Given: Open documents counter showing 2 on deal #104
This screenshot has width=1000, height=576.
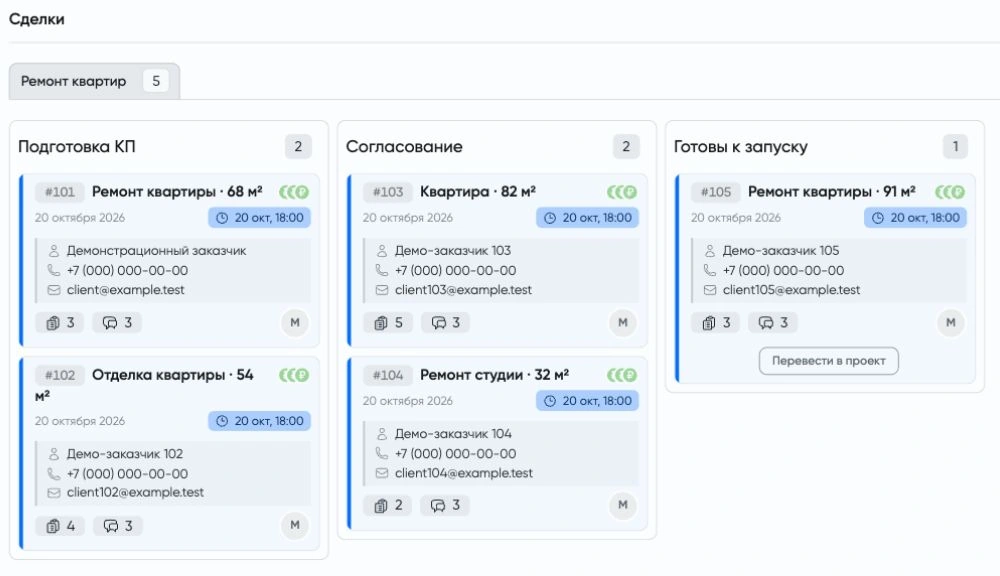Looking at the screenshot, I should click(388, 506).
